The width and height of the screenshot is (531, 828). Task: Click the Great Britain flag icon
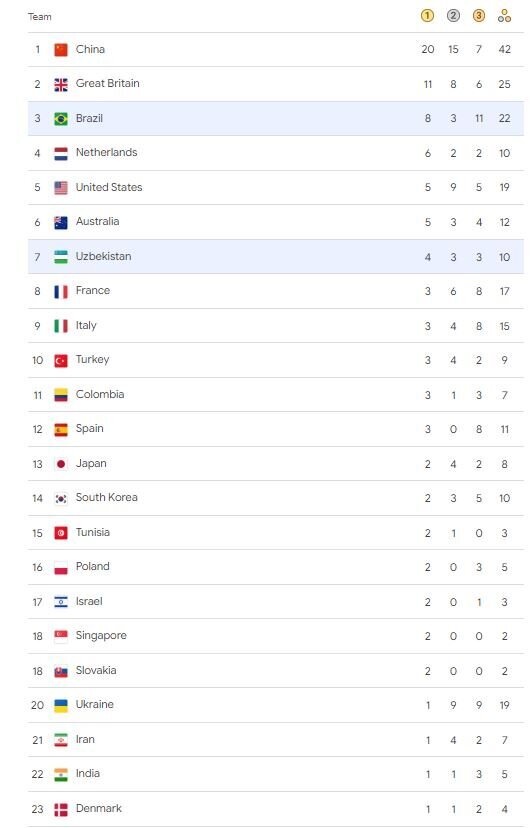pyautogui.click(x=61, y=84)
